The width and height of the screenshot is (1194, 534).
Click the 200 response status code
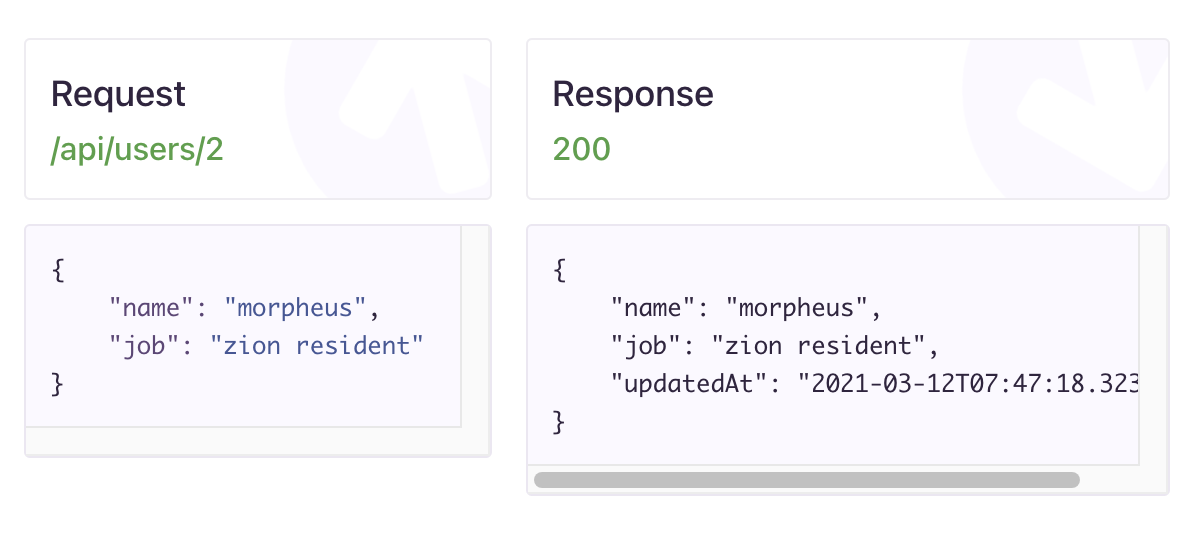click(581, 149)
